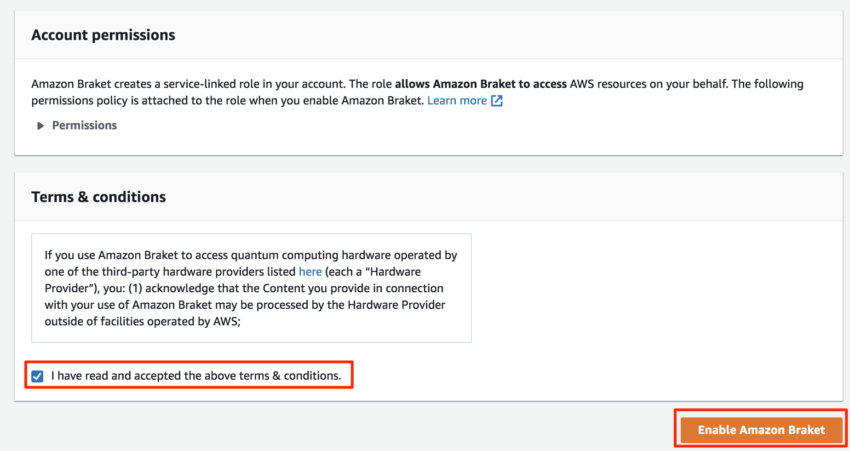850x451 pixels.
Task: Open the "here" hardware providers link
Action: coord(310,272)
